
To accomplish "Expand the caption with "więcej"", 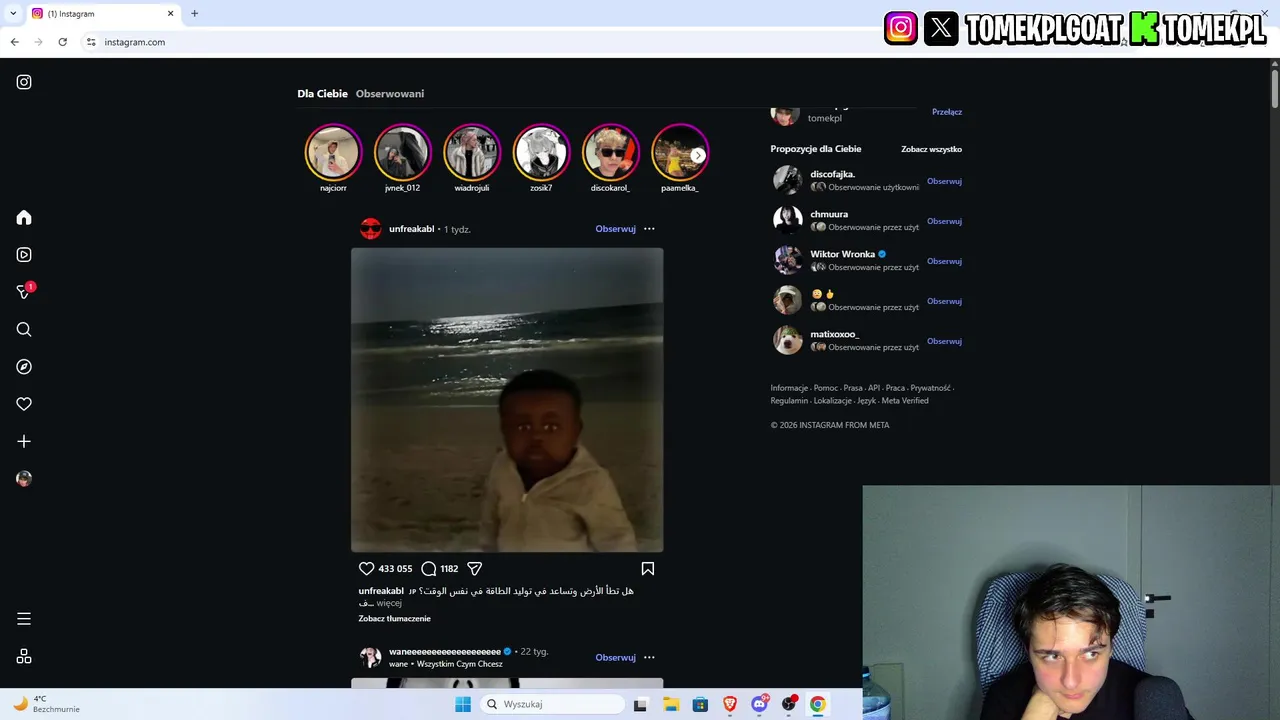I will pyautogui.click(x=389, y=603).
